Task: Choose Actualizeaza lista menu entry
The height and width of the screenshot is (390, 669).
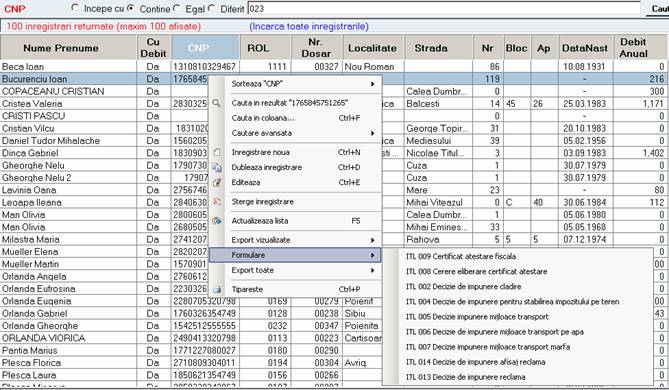Action: pyautogui.click(x=295, y=221)
